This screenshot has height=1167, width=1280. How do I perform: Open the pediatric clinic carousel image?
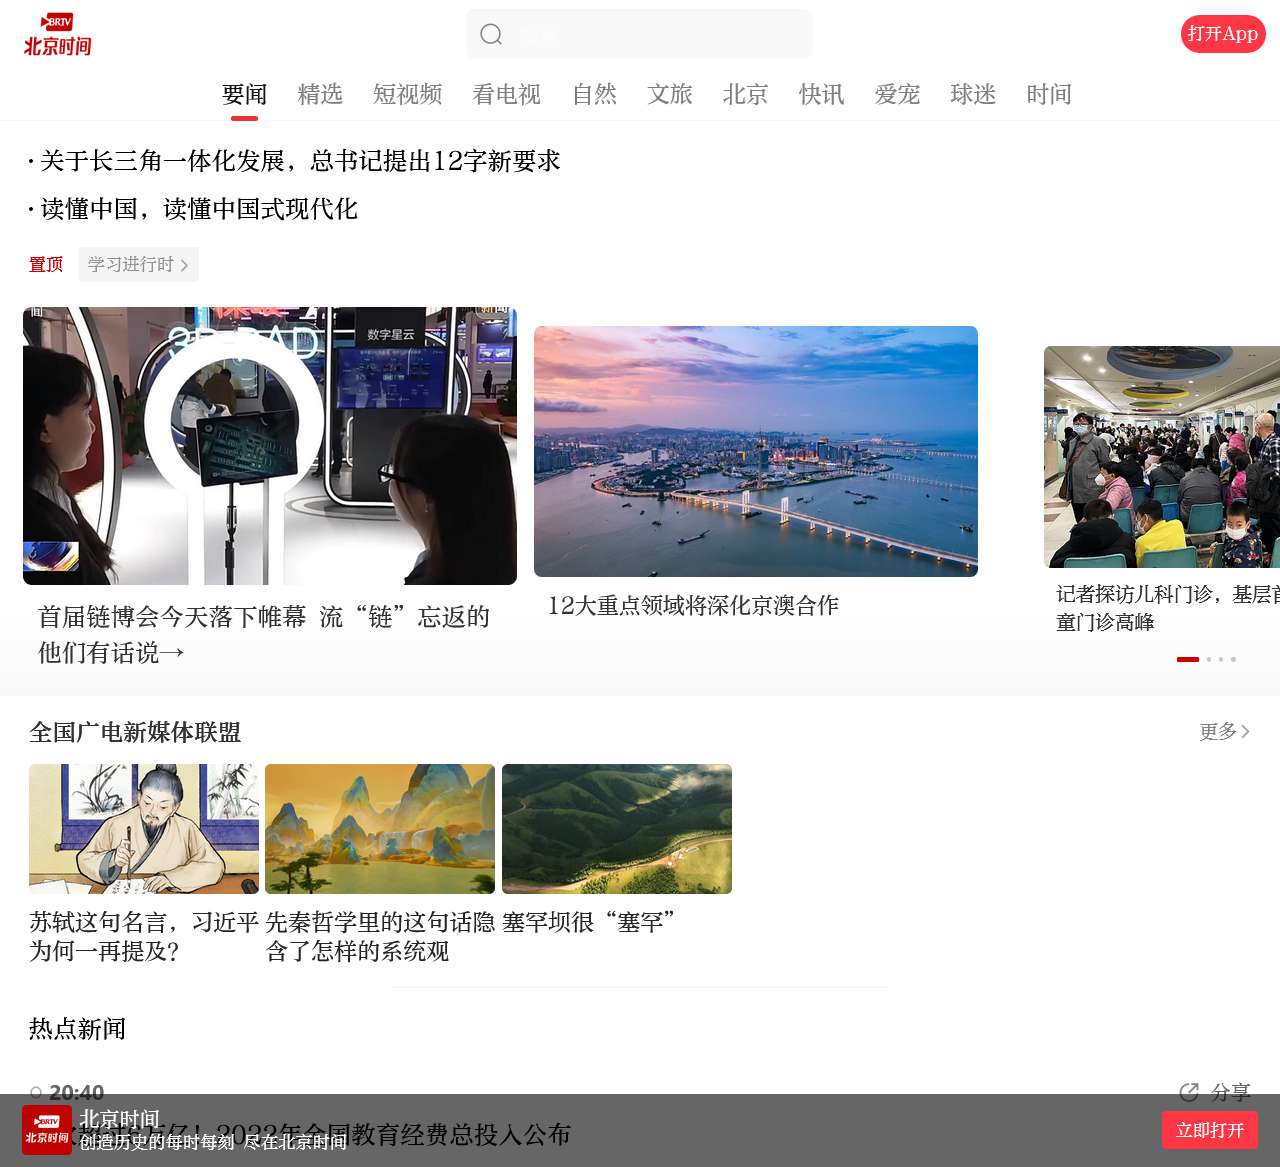(x=1162, y=457)
